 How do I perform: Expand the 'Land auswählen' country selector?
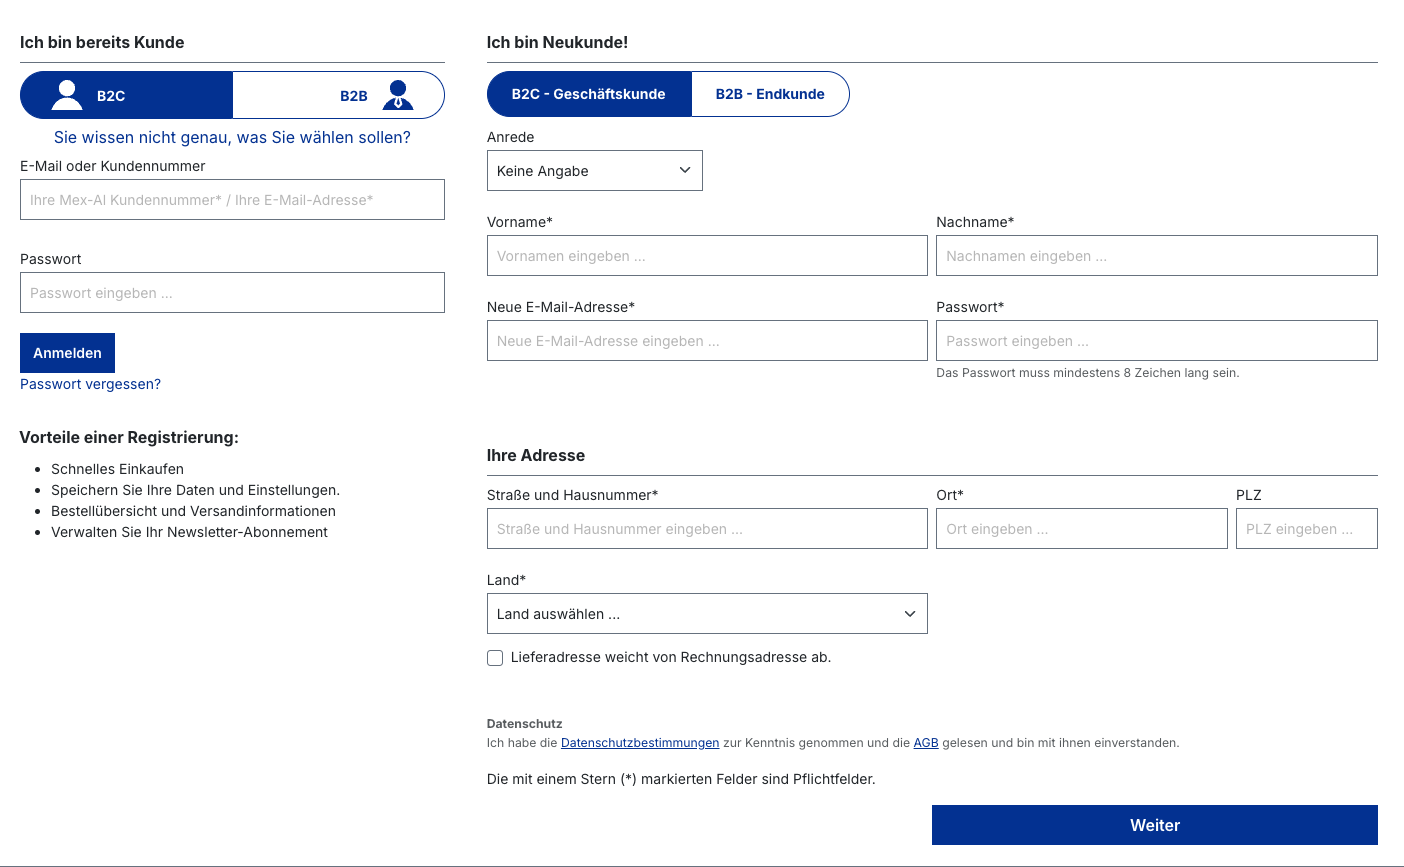(x=707, y=614)
